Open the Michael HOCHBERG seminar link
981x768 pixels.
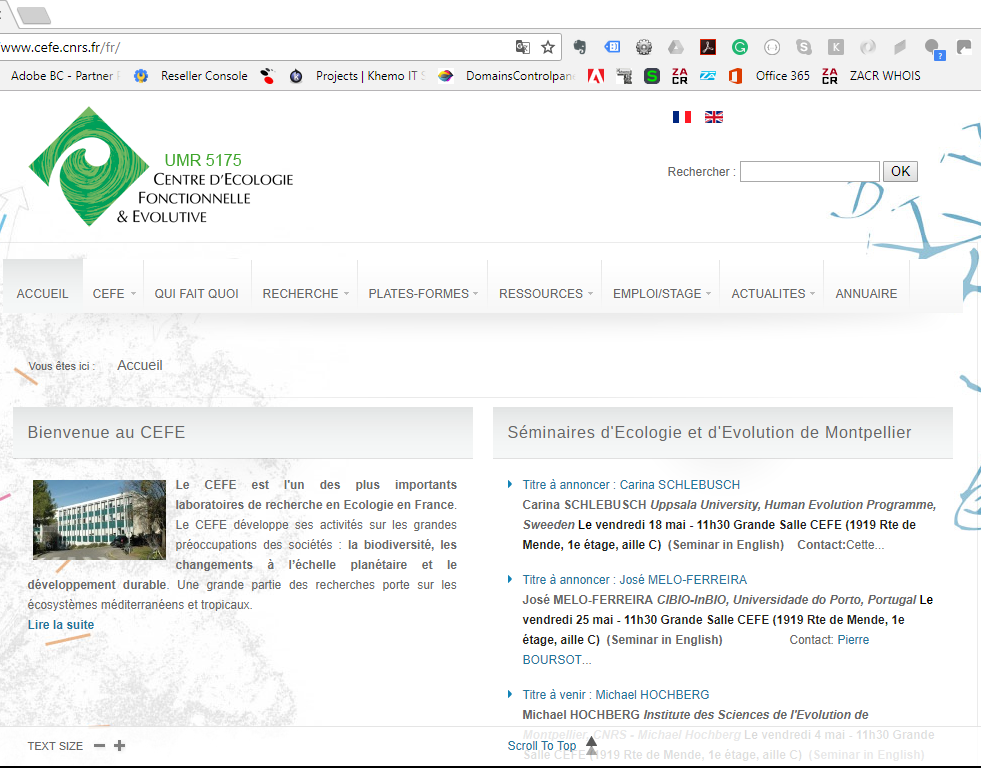tap(616, 695)
